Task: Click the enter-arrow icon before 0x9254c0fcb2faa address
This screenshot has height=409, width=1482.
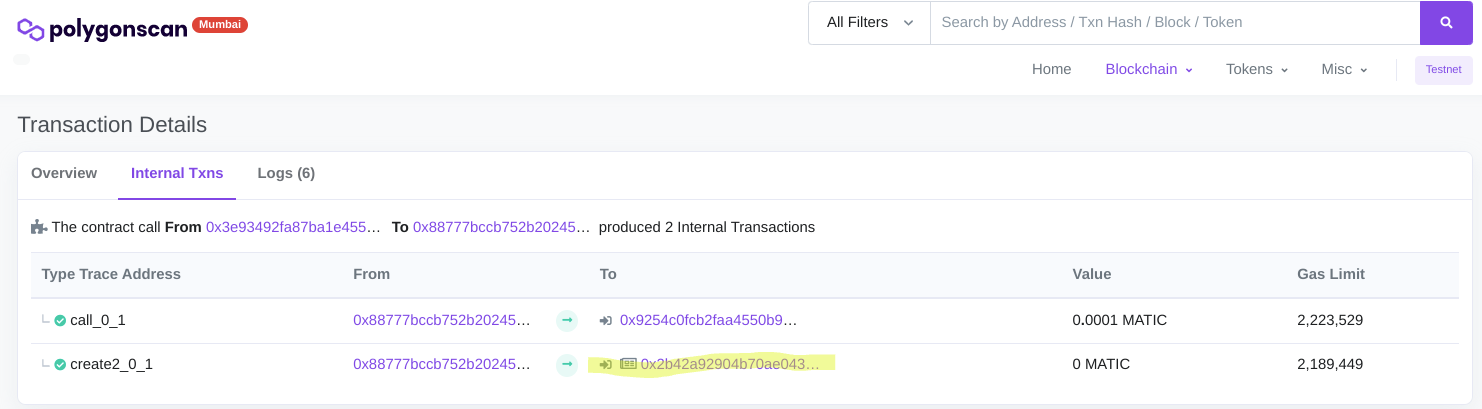Action: click(x=606, y=321)
